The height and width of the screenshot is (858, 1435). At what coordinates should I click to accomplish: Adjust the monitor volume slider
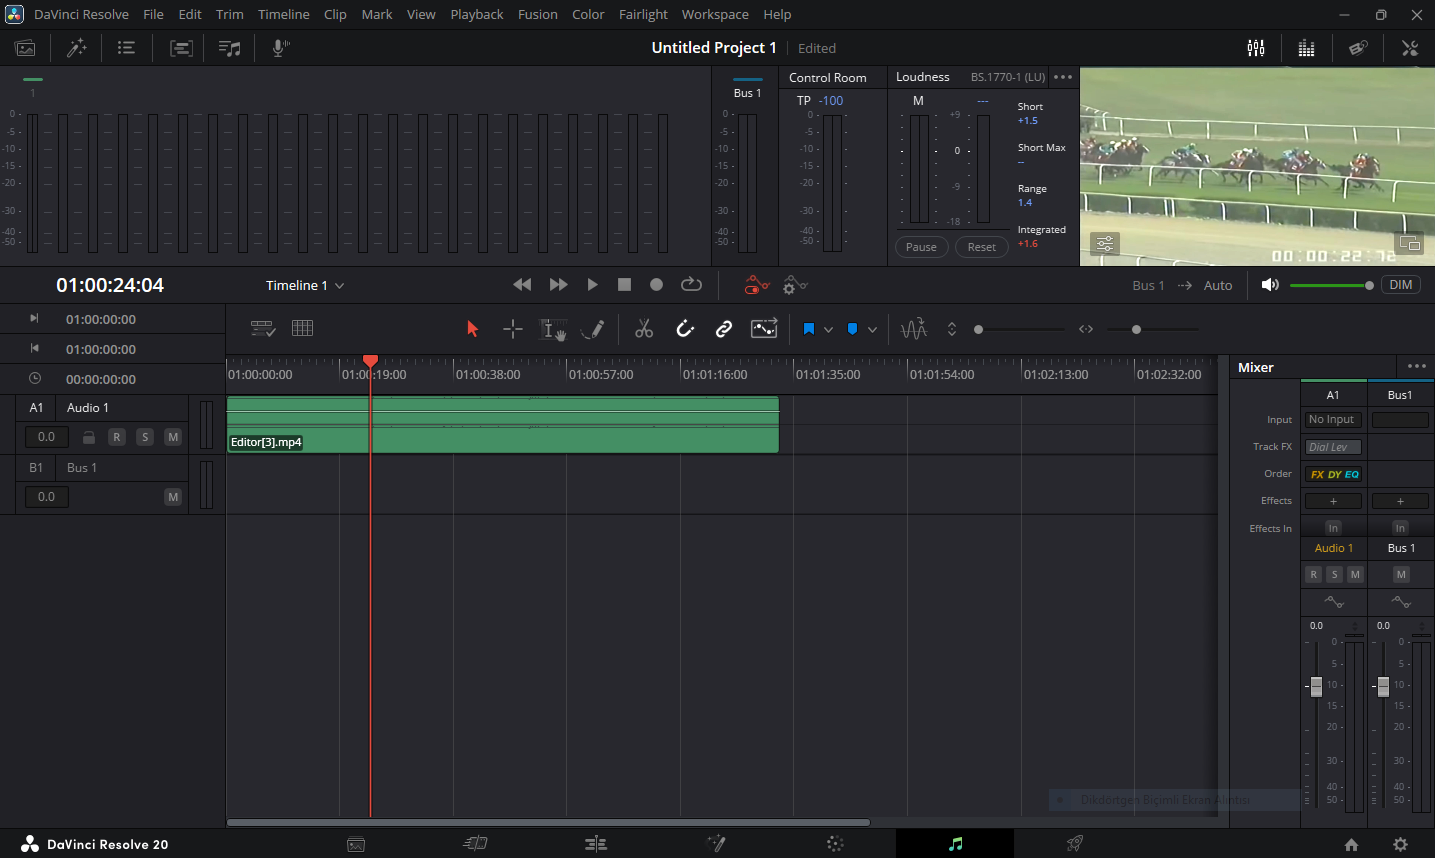(x=1332, y=285)
